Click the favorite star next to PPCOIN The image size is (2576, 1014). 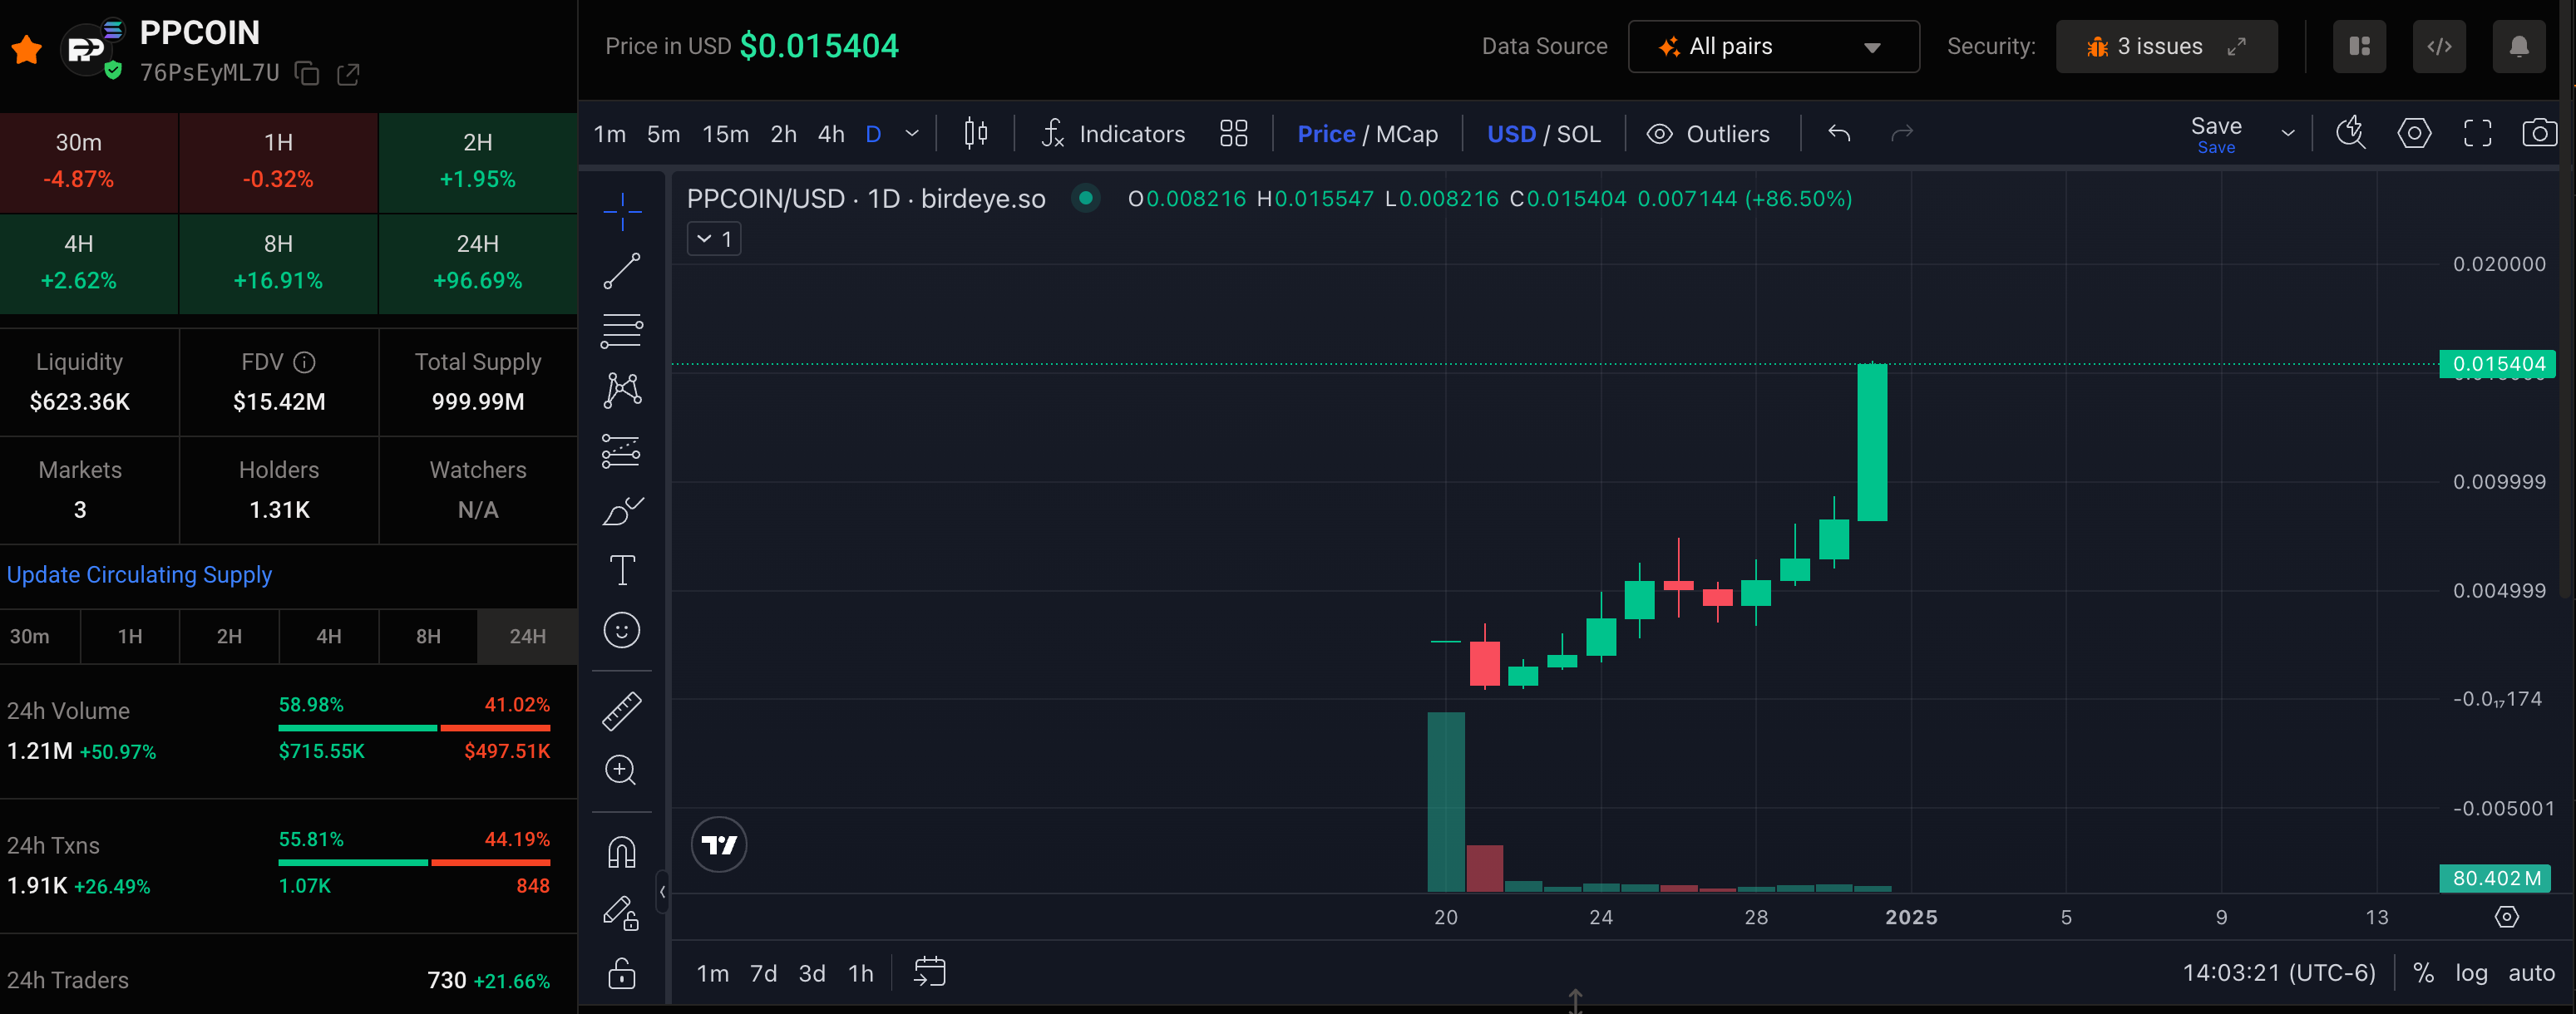click(x=27, y=49)
